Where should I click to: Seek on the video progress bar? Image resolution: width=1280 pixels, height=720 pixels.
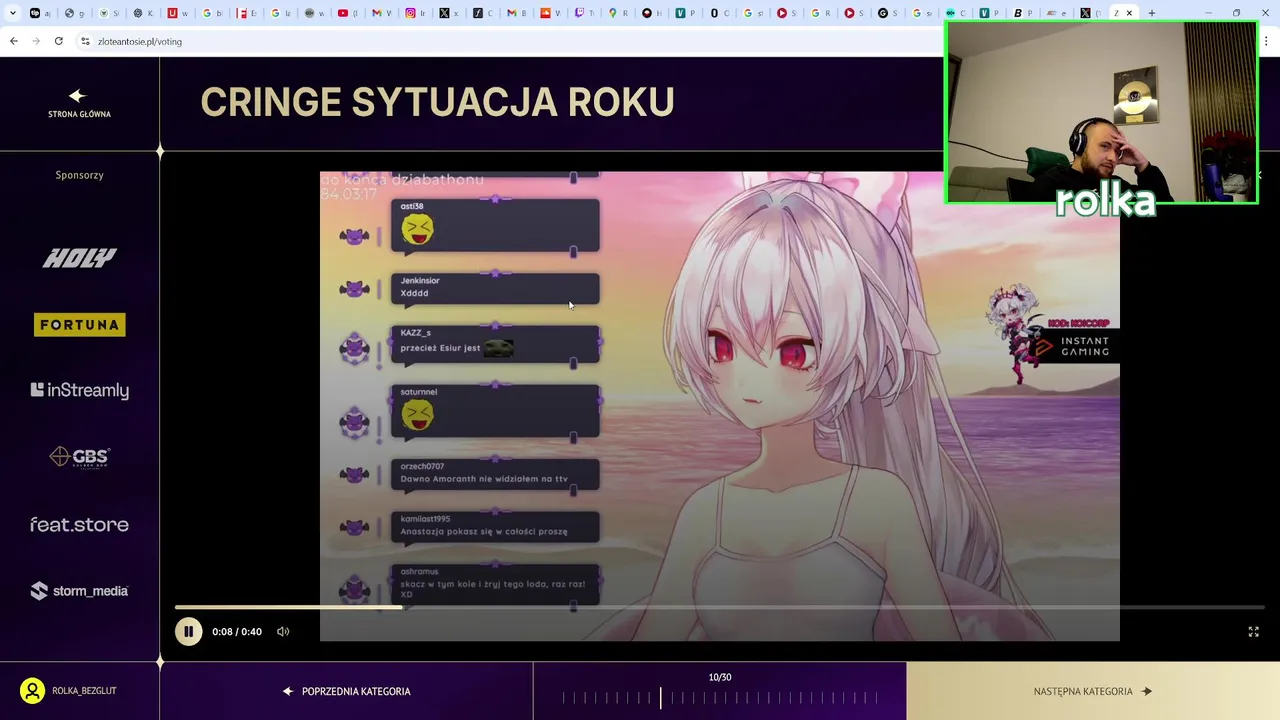pos(720,607)
